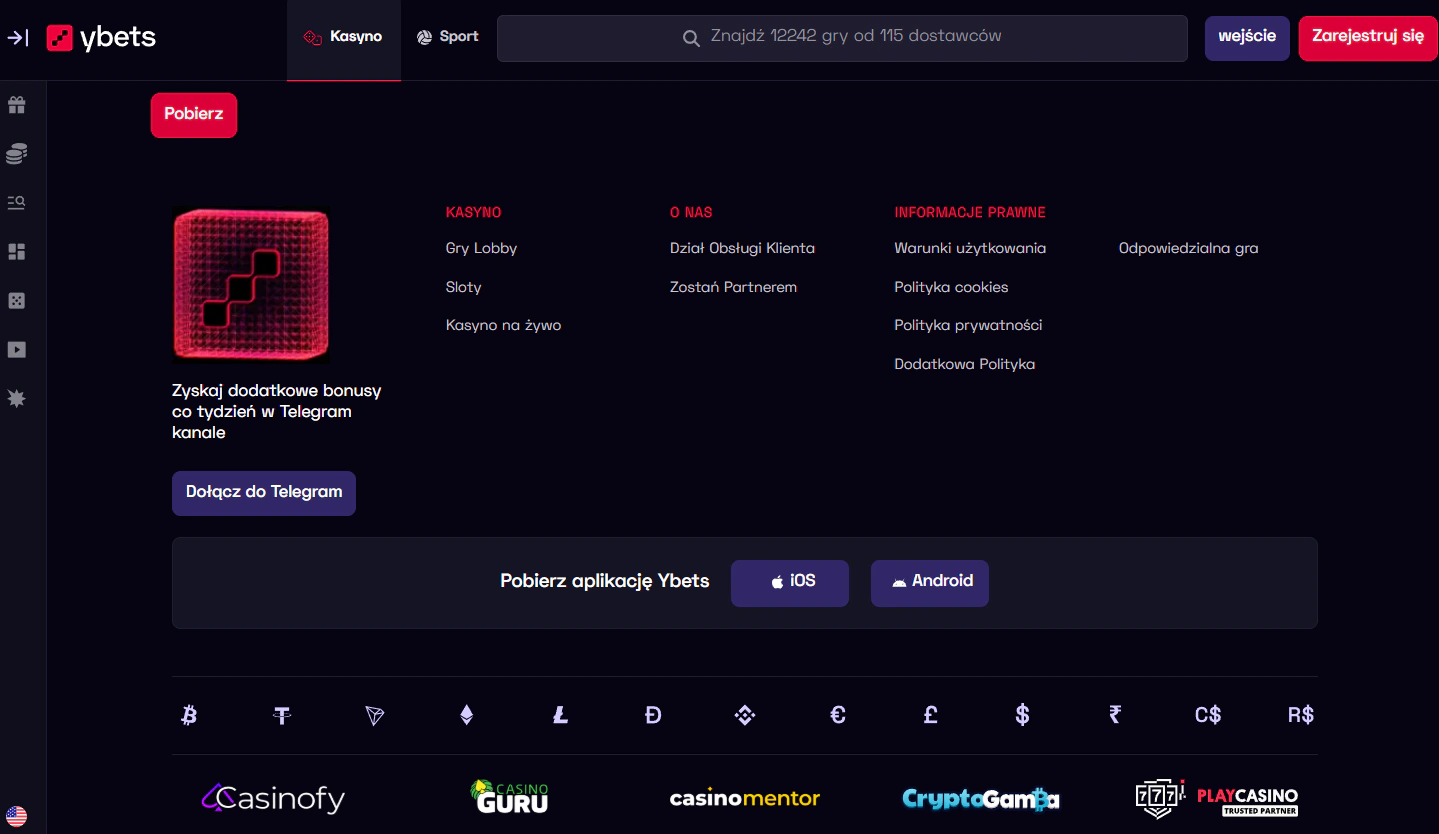Expand the sidebar with the arrow icon
Image resolution: width=1439 pixels, height=834 pixels.
pos(18,38)
